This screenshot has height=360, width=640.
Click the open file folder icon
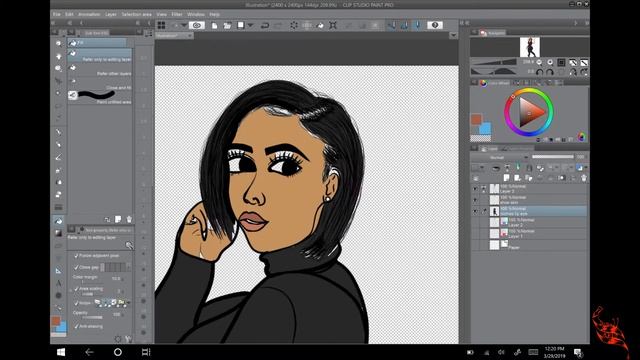click(227, 25)
